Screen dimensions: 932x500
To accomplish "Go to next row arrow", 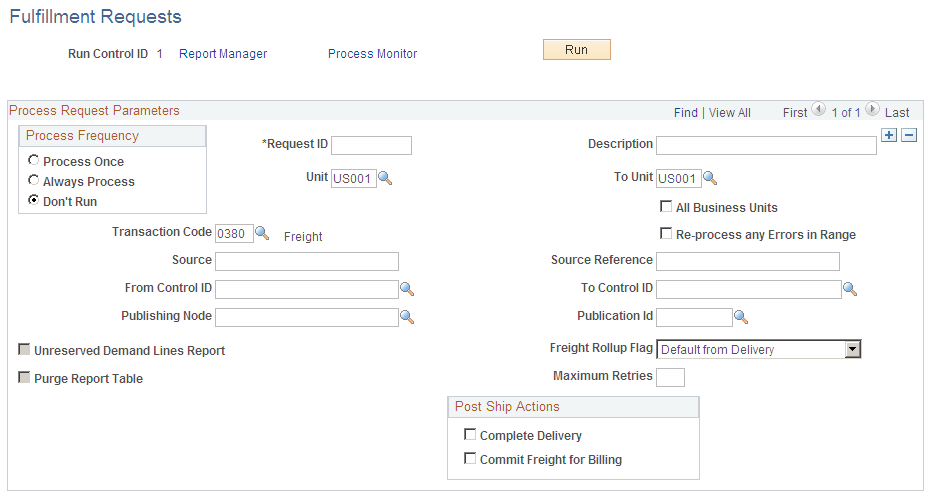I will click(x=872, y=109).
